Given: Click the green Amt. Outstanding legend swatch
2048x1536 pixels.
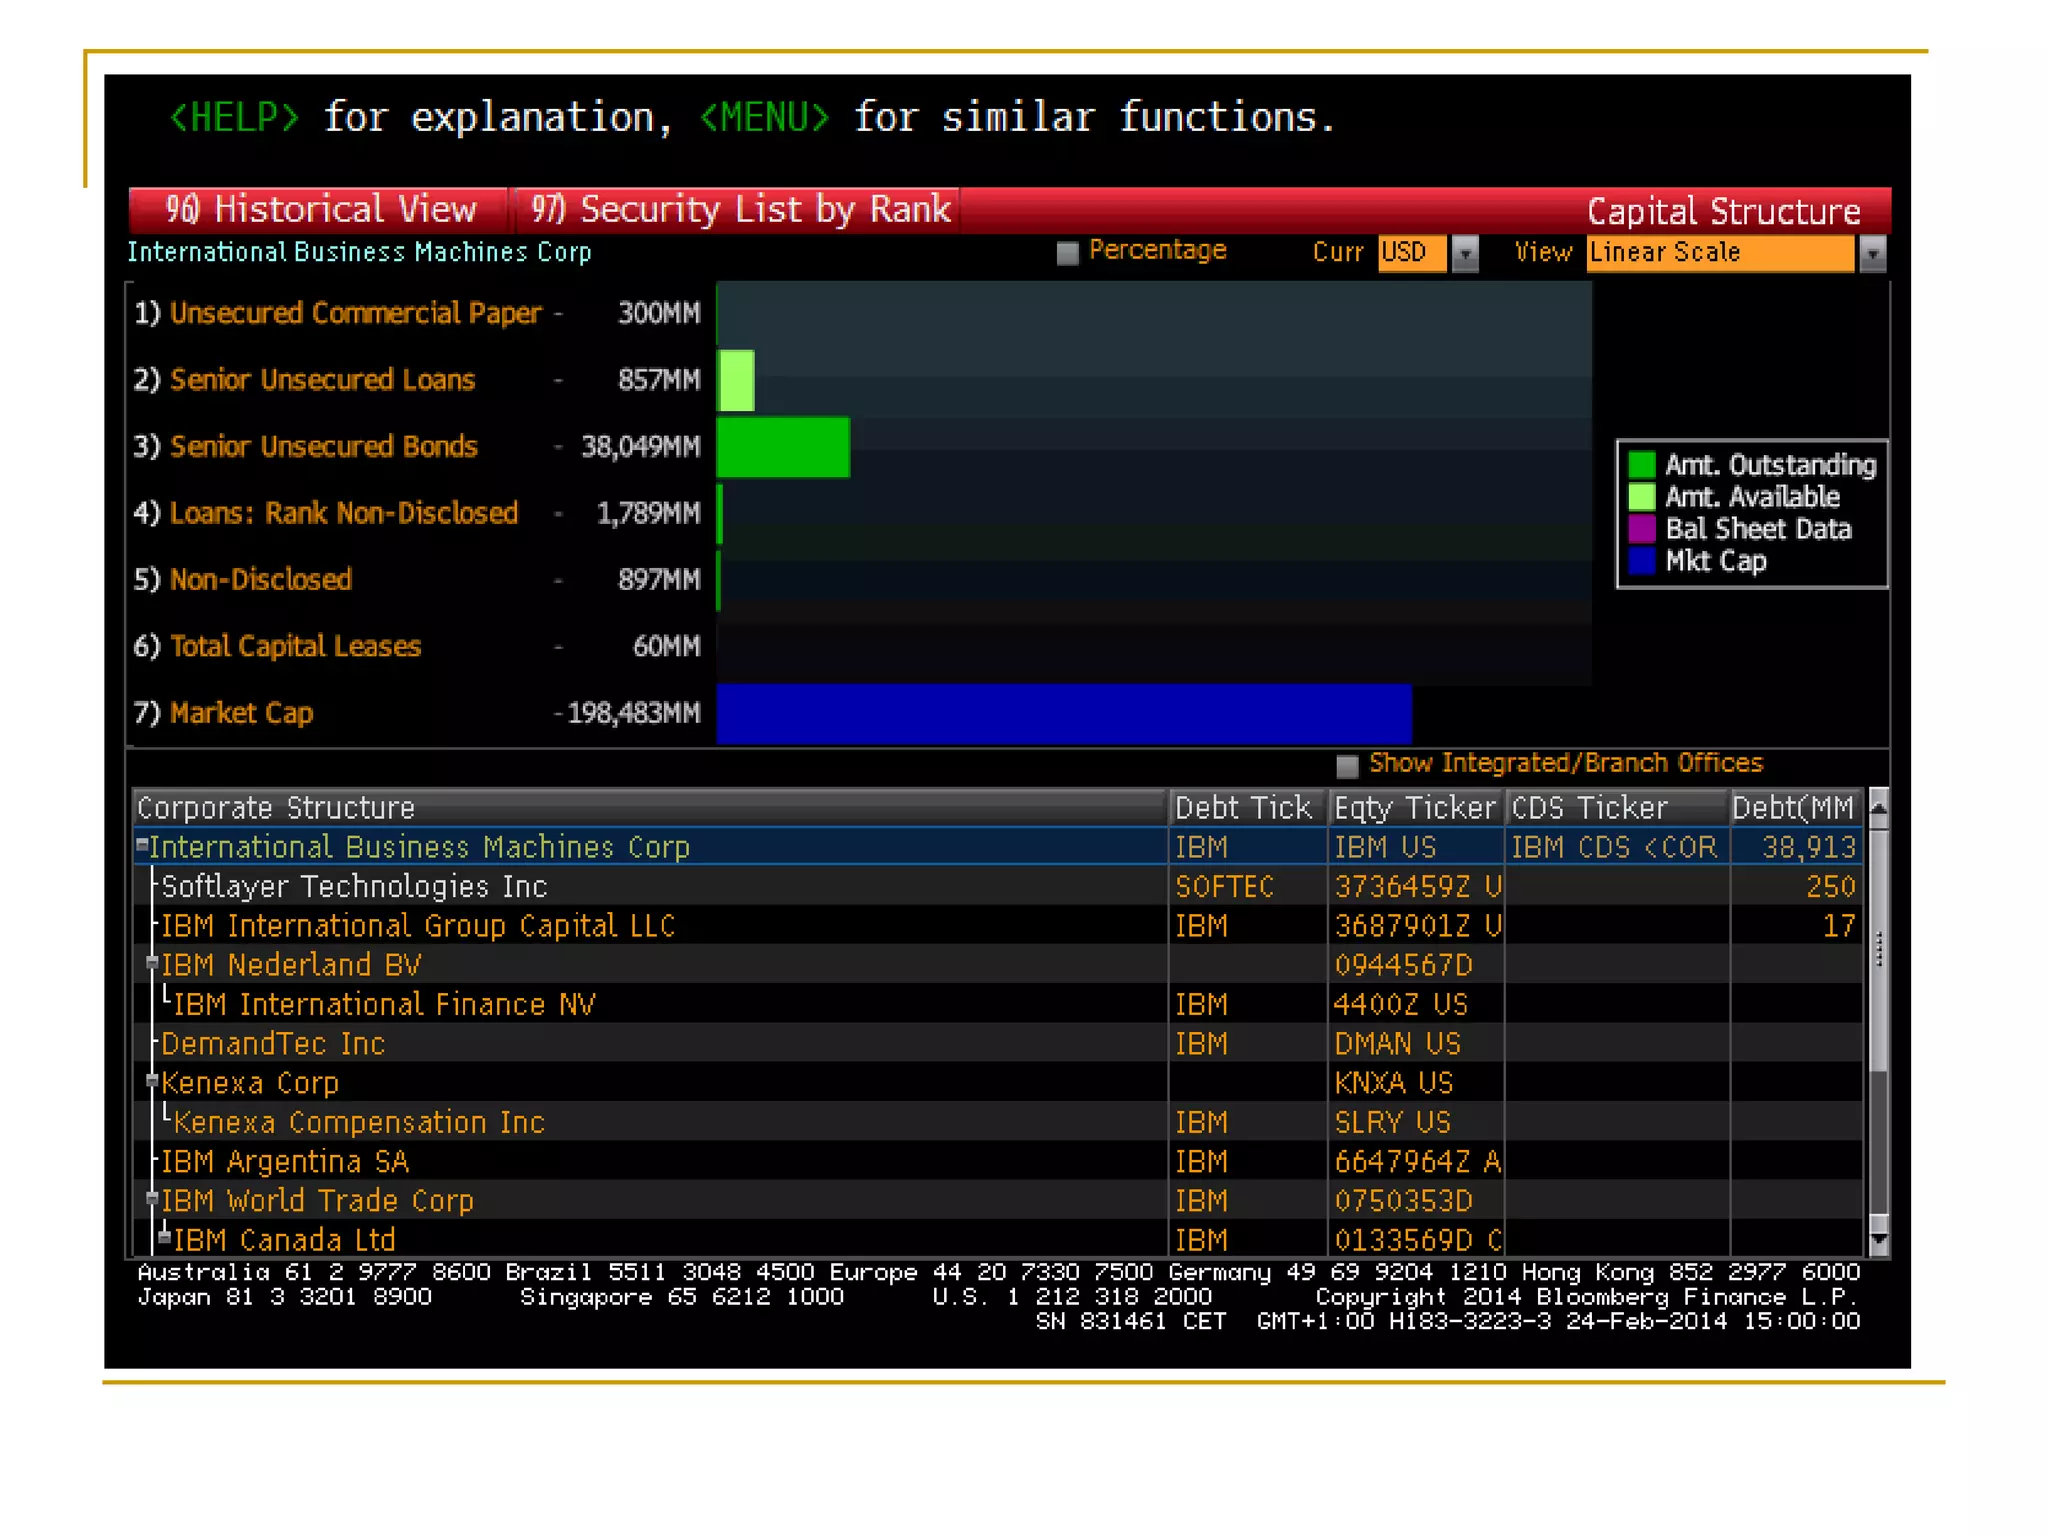Looking at the screenshot, I should coord(1641,465).
